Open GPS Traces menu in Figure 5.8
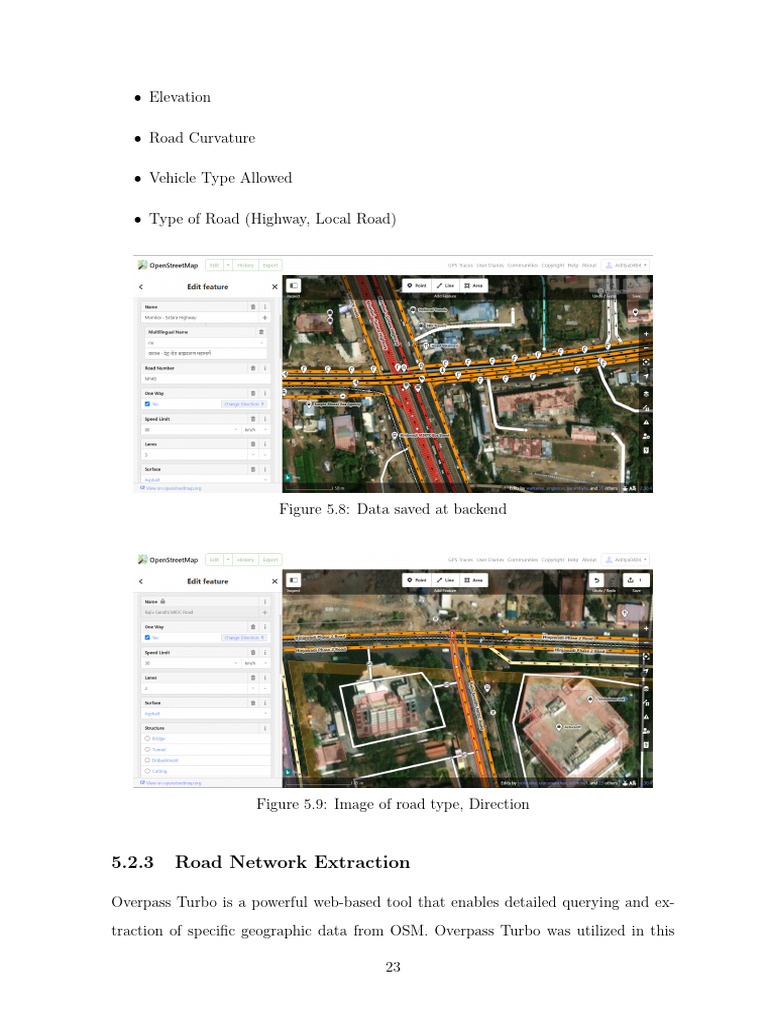The image size is (768, 1024). [x=460, y=266]
